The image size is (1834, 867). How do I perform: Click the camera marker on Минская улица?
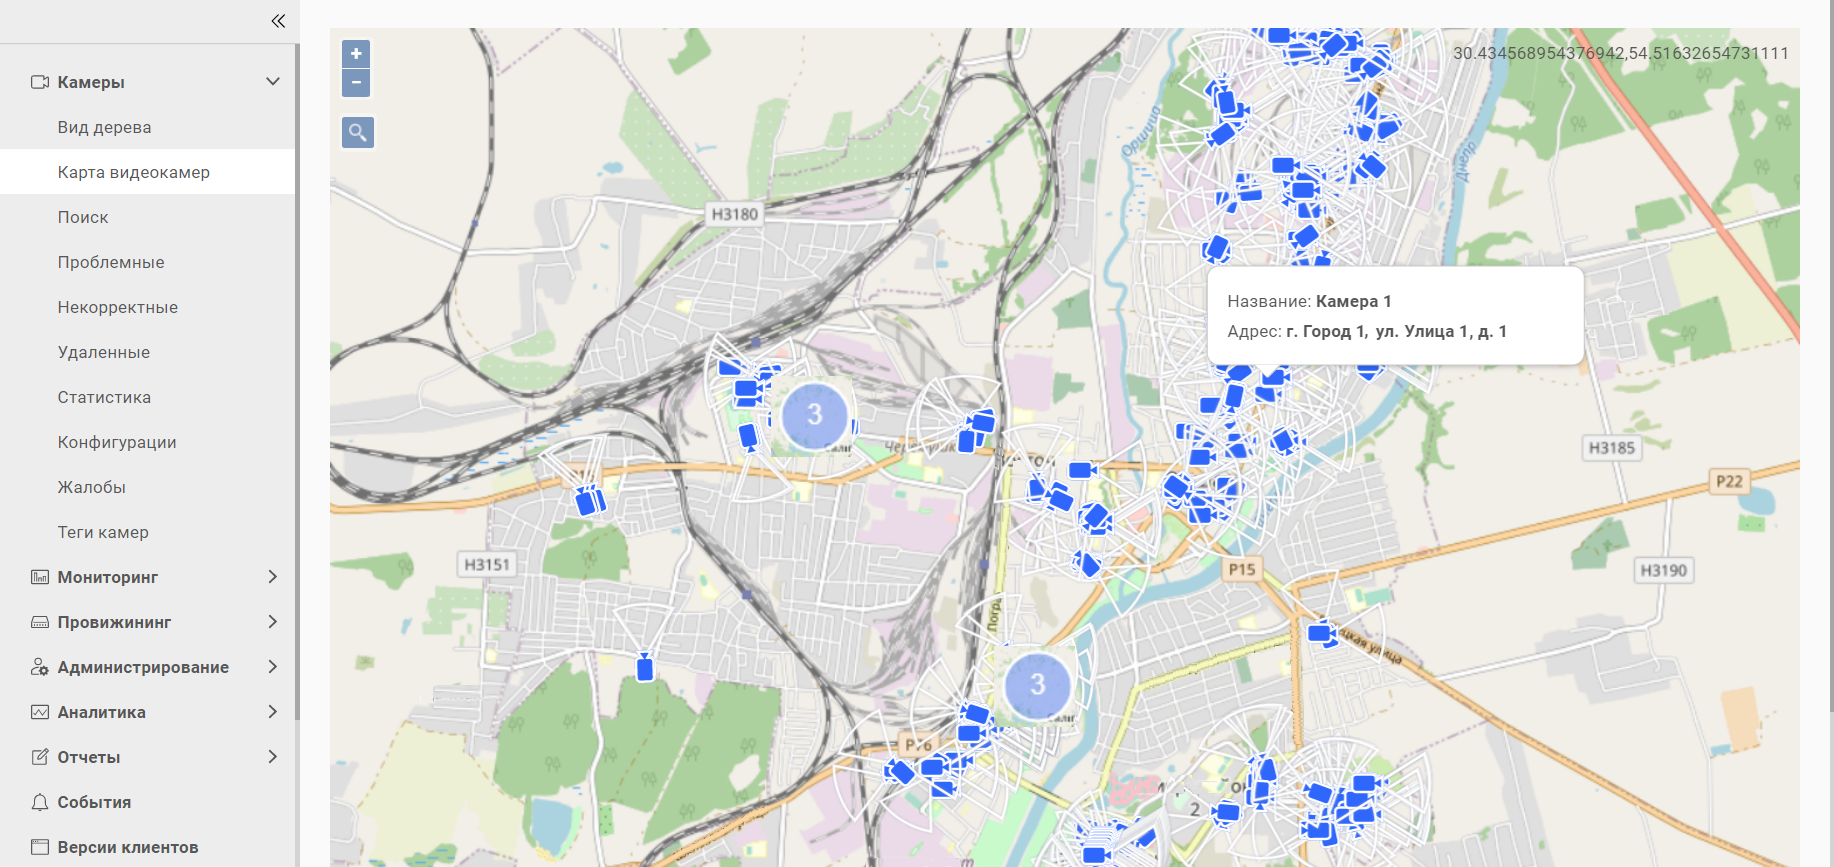[x=1321, y=633]
